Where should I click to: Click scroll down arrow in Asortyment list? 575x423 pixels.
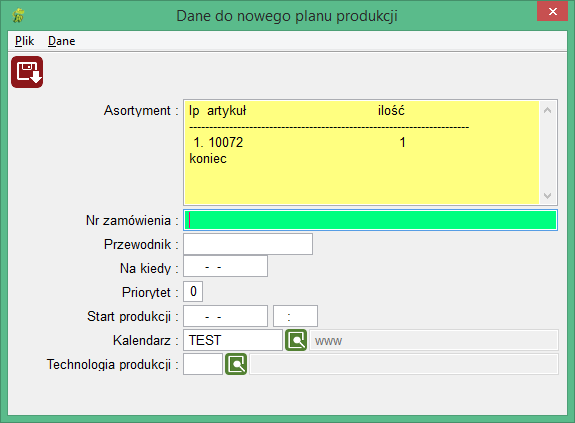point(547,195)
